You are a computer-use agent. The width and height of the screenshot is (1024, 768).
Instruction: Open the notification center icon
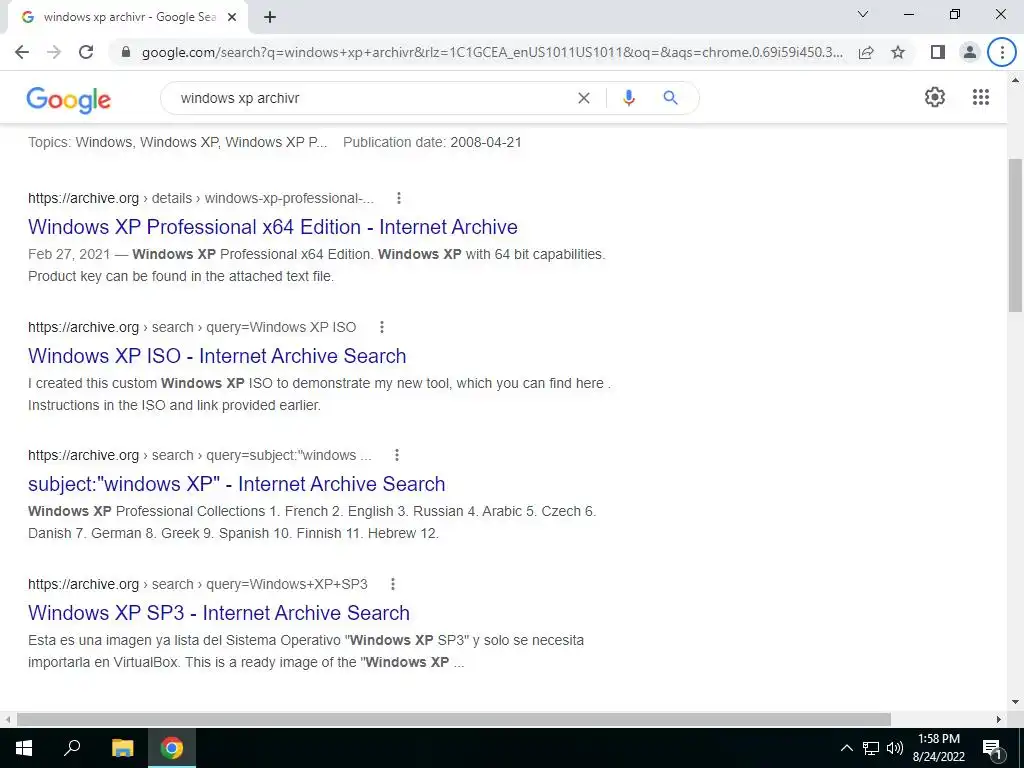pyautogui.click(x=992, y=748)
